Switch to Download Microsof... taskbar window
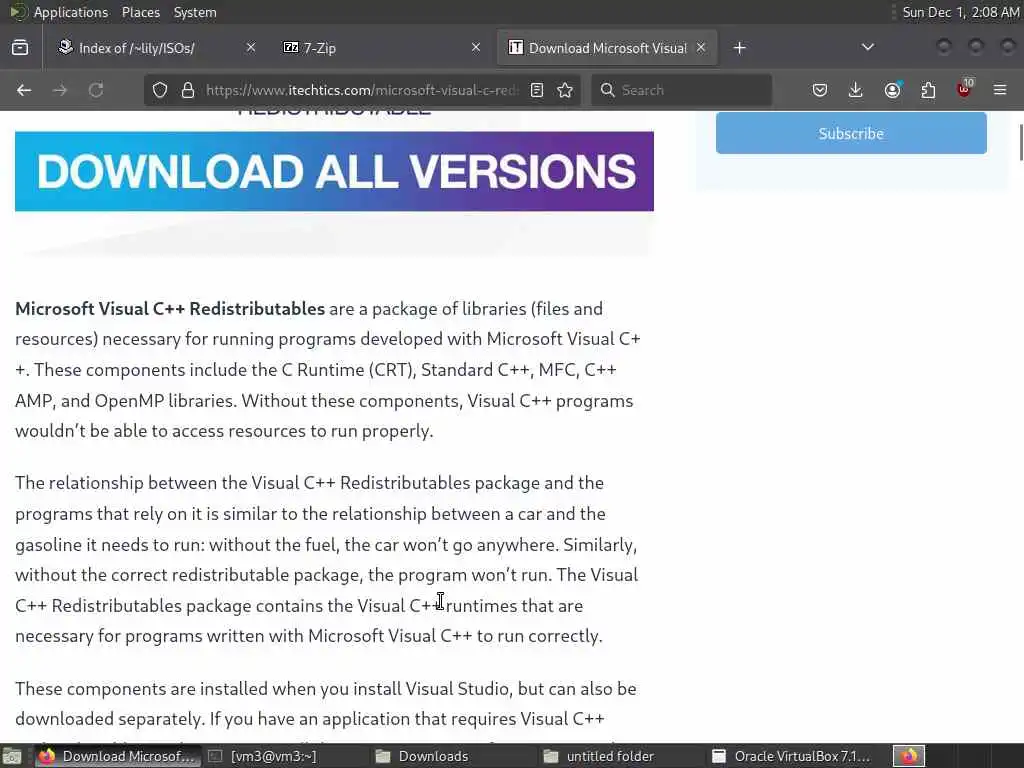This screenshot has width=1024, height=768. tap(116, 756)
